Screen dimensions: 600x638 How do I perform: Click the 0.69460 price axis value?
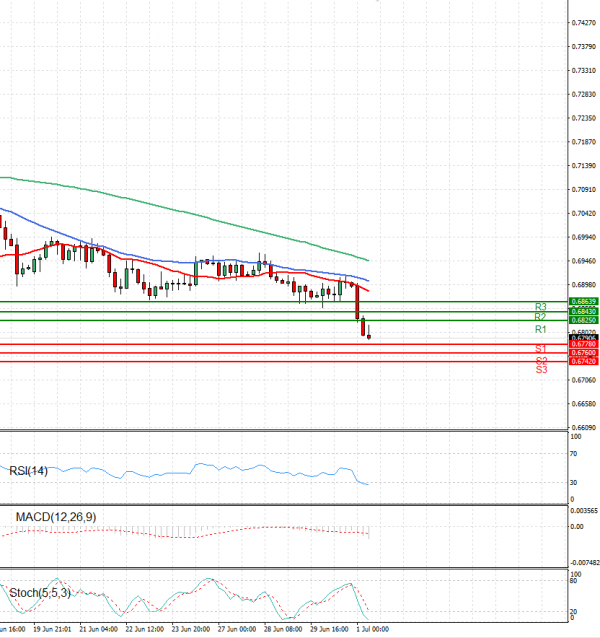coord(584,261)
